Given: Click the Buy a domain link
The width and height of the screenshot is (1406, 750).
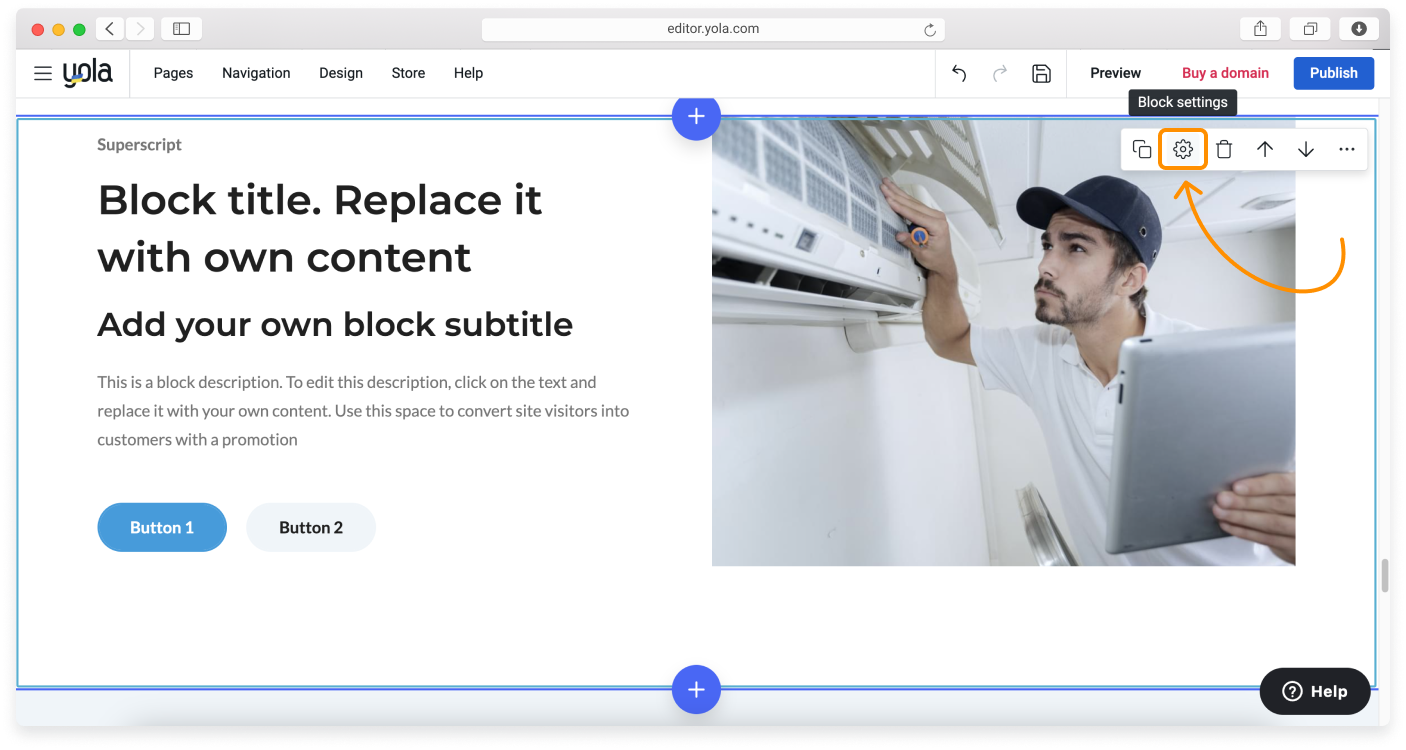Looking at the screenshot, I should [x=1225, y=73].
